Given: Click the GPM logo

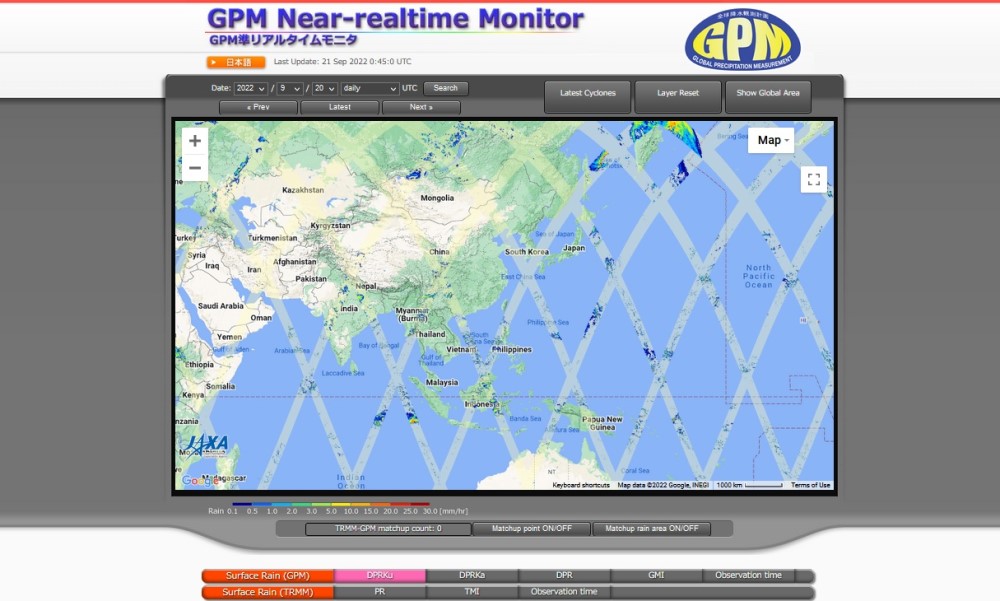Looking at the screenshot, I should (x=742, y=40).
